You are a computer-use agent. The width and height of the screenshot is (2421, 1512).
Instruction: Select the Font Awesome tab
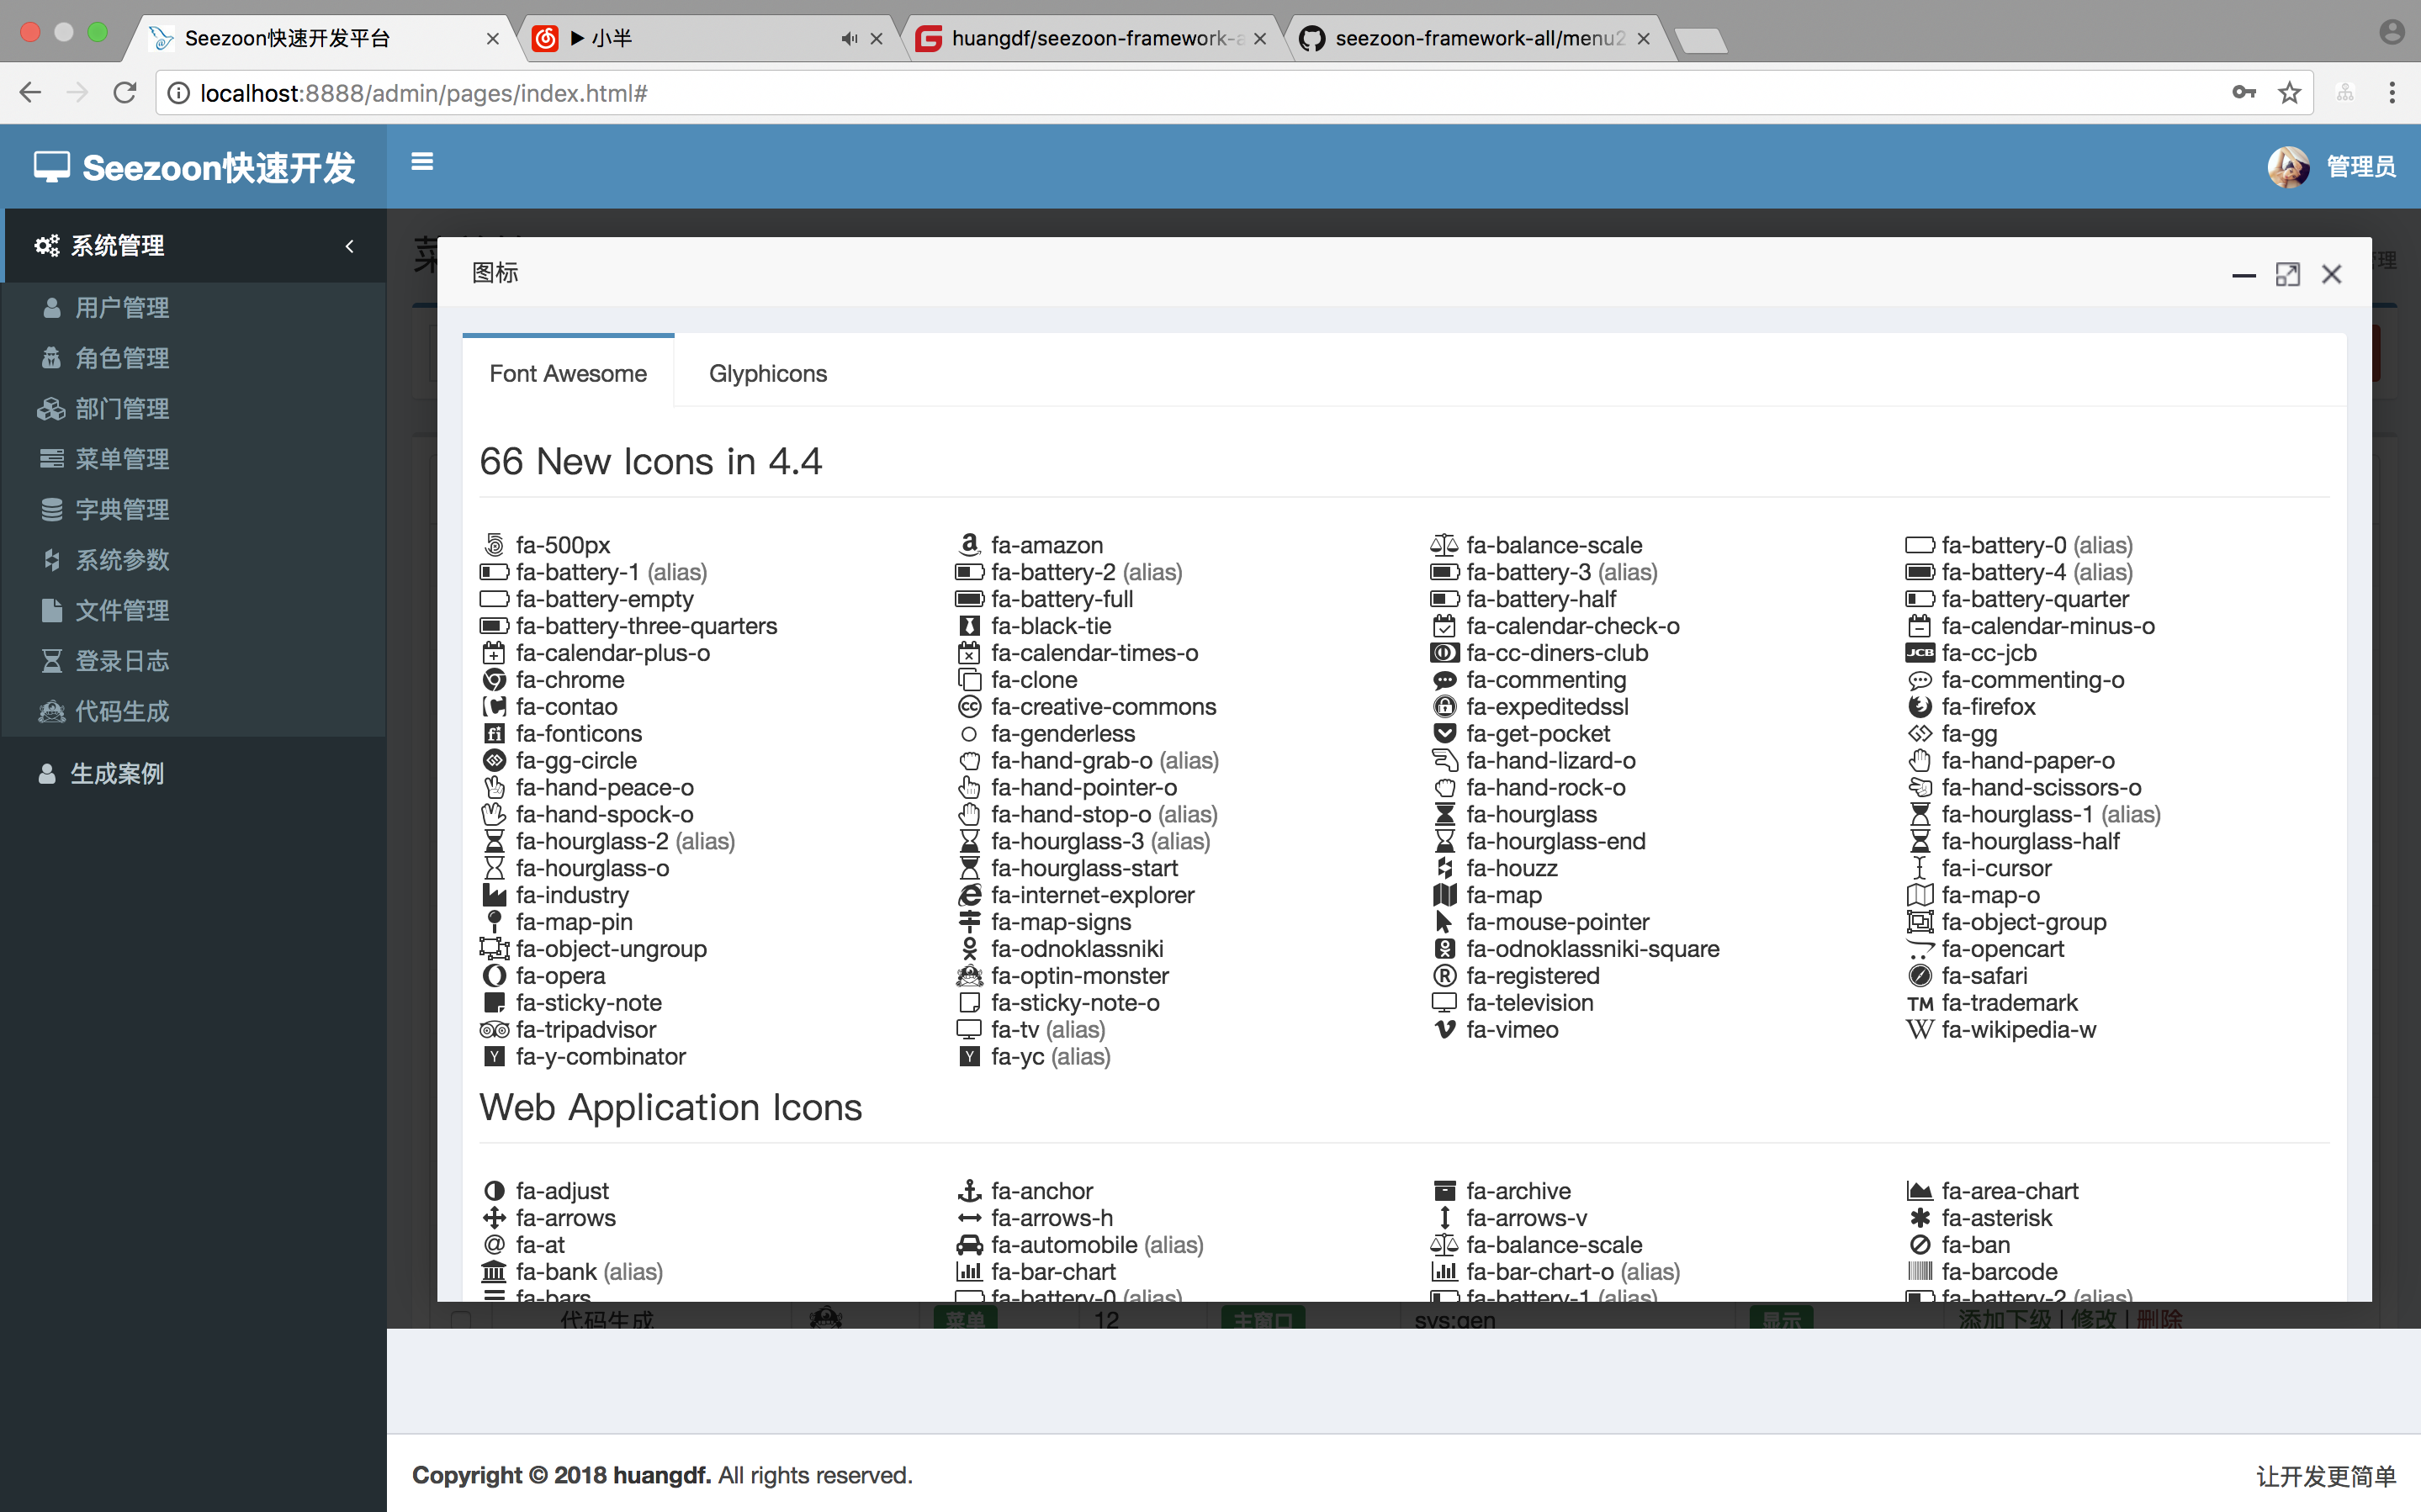click(568, 373)
